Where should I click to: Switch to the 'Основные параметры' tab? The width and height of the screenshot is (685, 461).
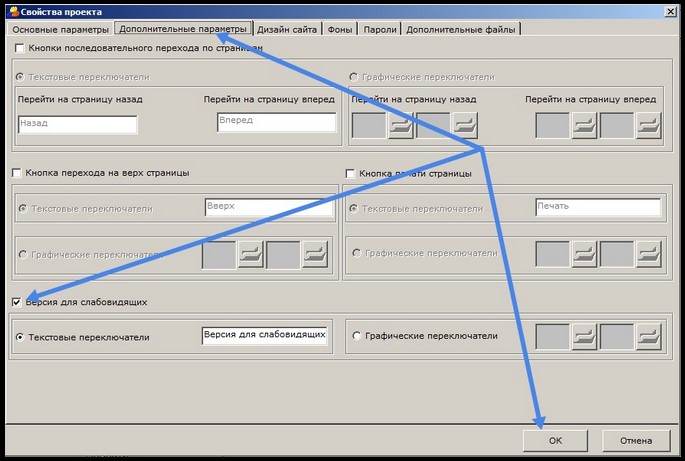pos(59,29)
